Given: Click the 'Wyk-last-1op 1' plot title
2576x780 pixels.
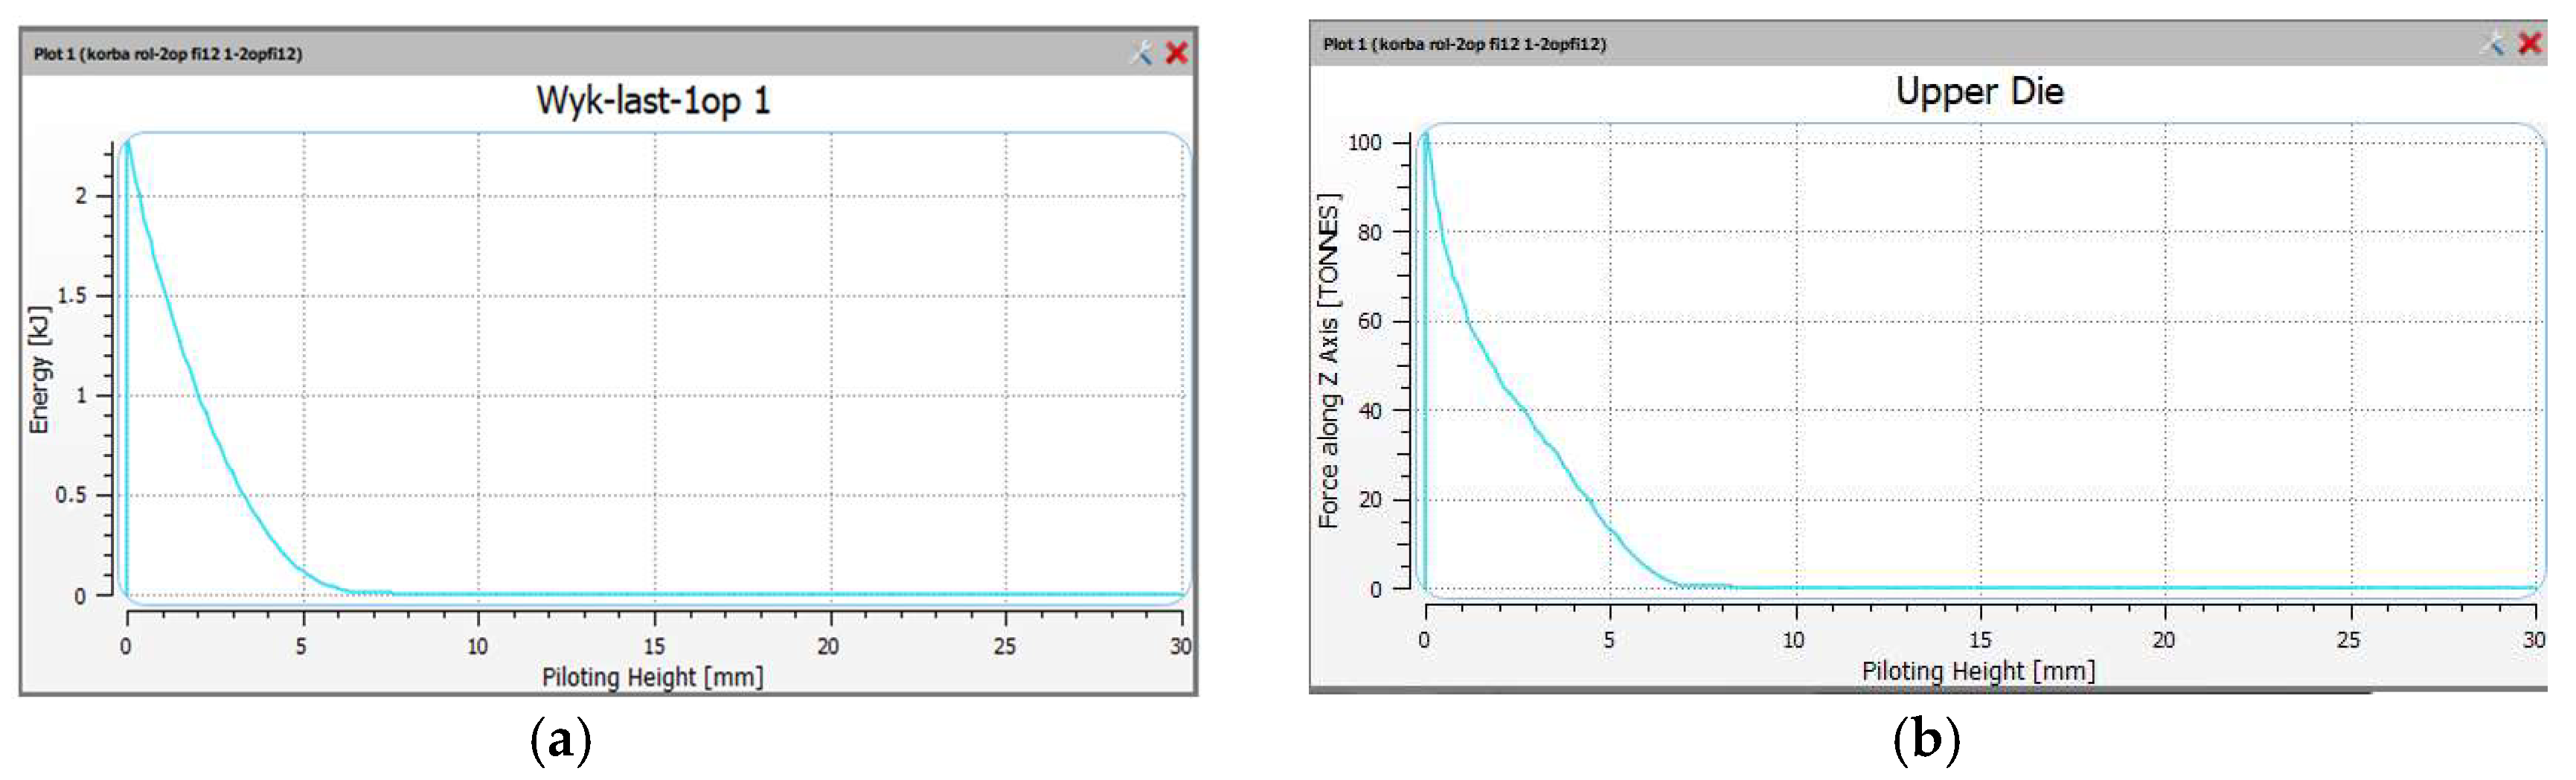Looking at the screenshot, I should [x=653, y=101].
